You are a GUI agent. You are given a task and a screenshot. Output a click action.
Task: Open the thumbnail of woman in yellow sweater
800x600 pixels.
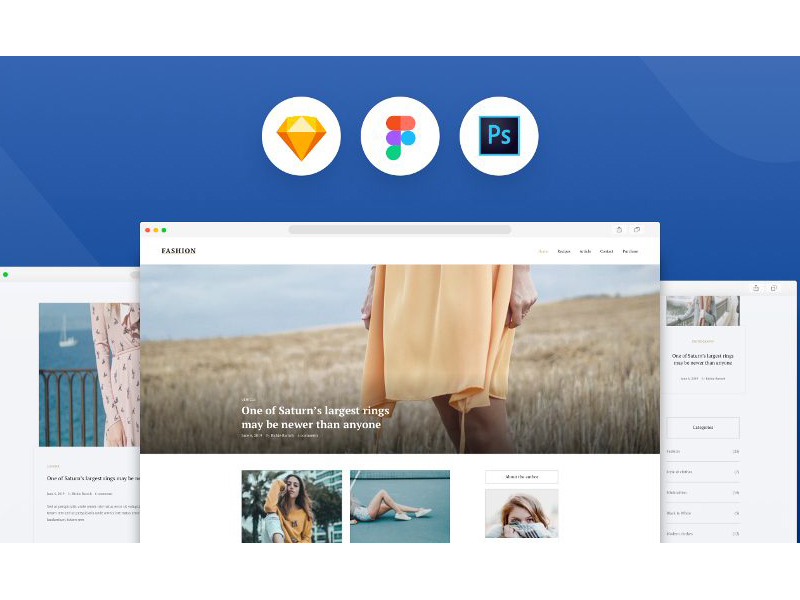[292, 506]
